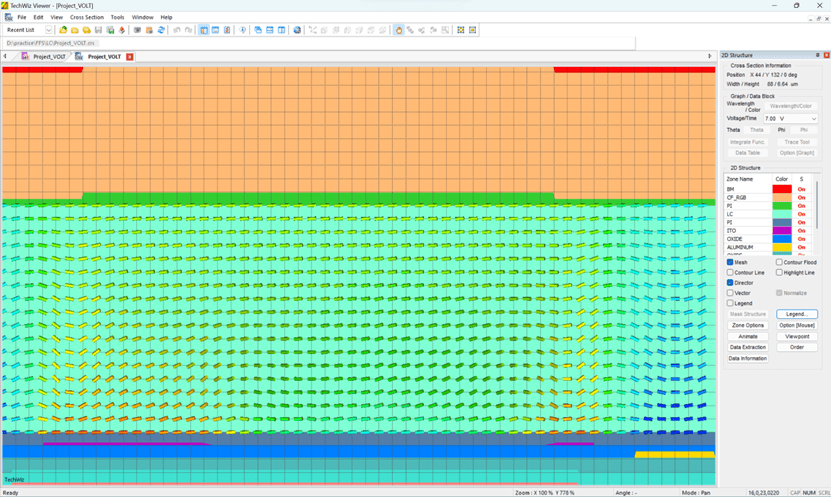Screen dimensions: 831x497
Task: Enable the Contour Flood checkbox
Action: pos(779,262)
